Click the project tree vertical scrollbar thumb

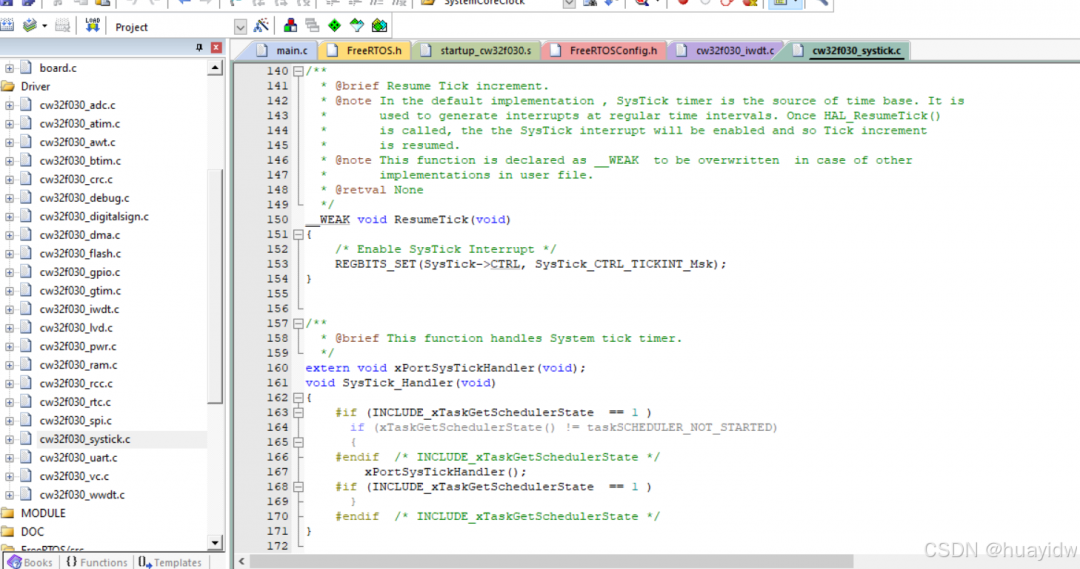pyautogui.click(x=215, y=286)
